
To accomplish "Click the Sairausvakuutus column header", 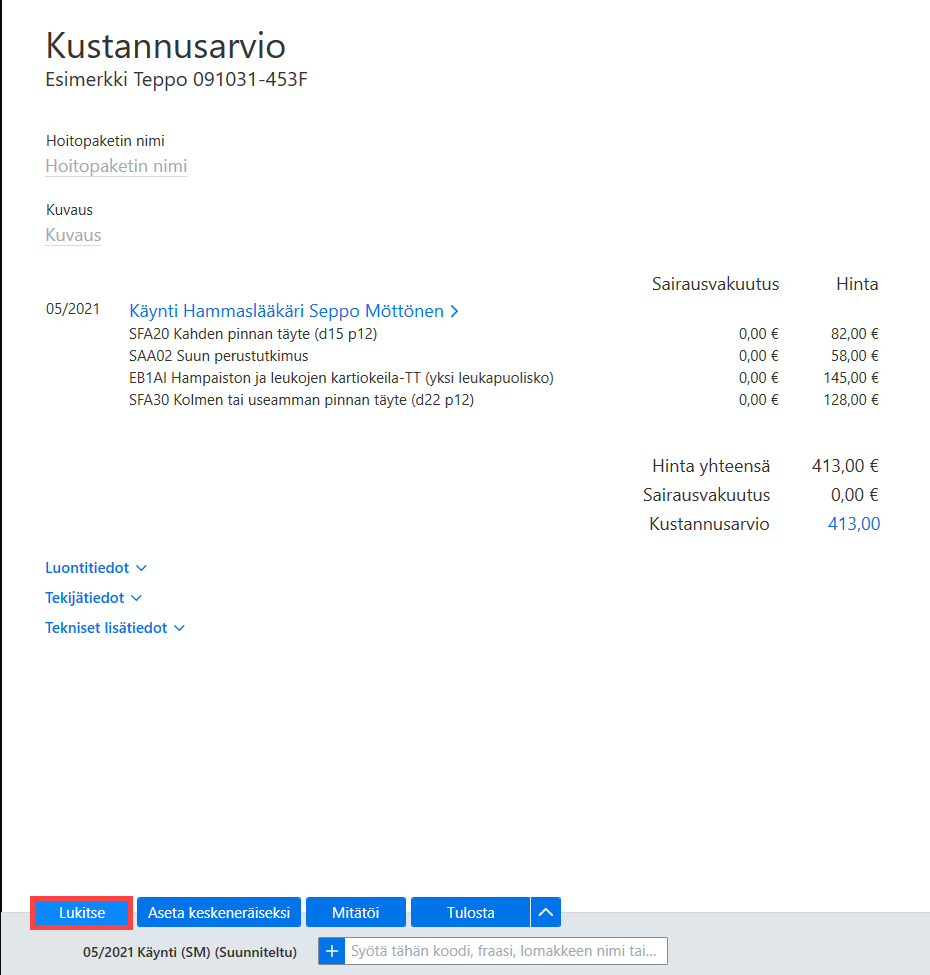I will pos(715,284).
